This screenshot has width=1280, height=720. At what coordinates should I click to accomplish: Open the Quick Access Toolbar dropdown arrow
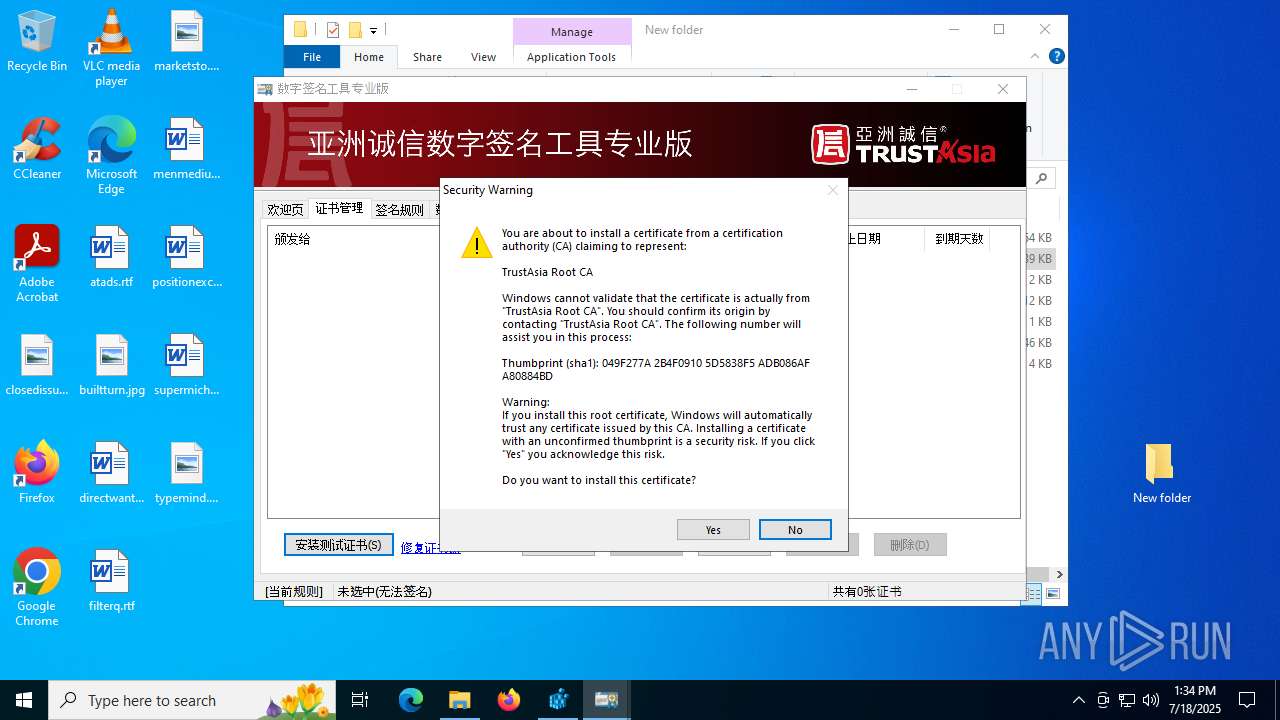pyautogui.click(x=373, y=31)
